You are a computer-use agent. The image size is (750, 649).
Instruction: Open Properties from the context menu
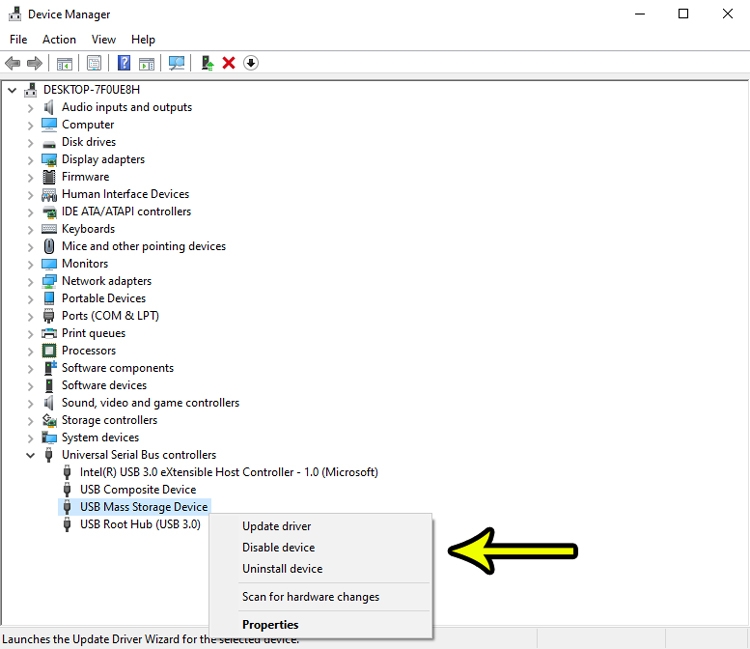(320, 625)
